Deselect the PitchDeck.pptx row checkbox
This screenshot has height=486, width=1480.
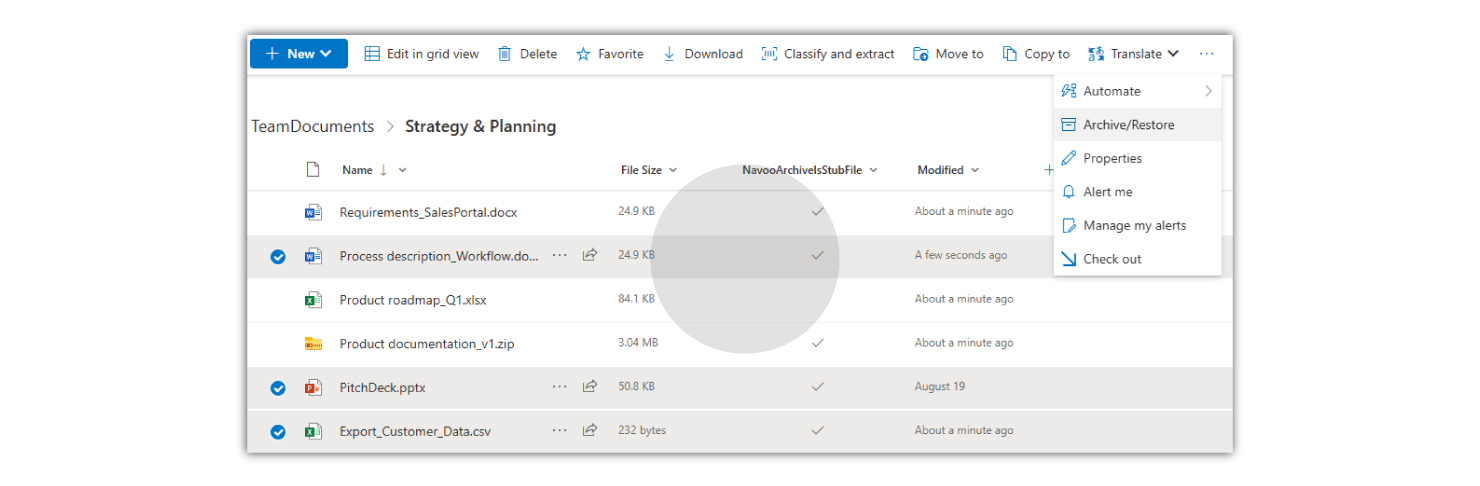click(278, 388)
